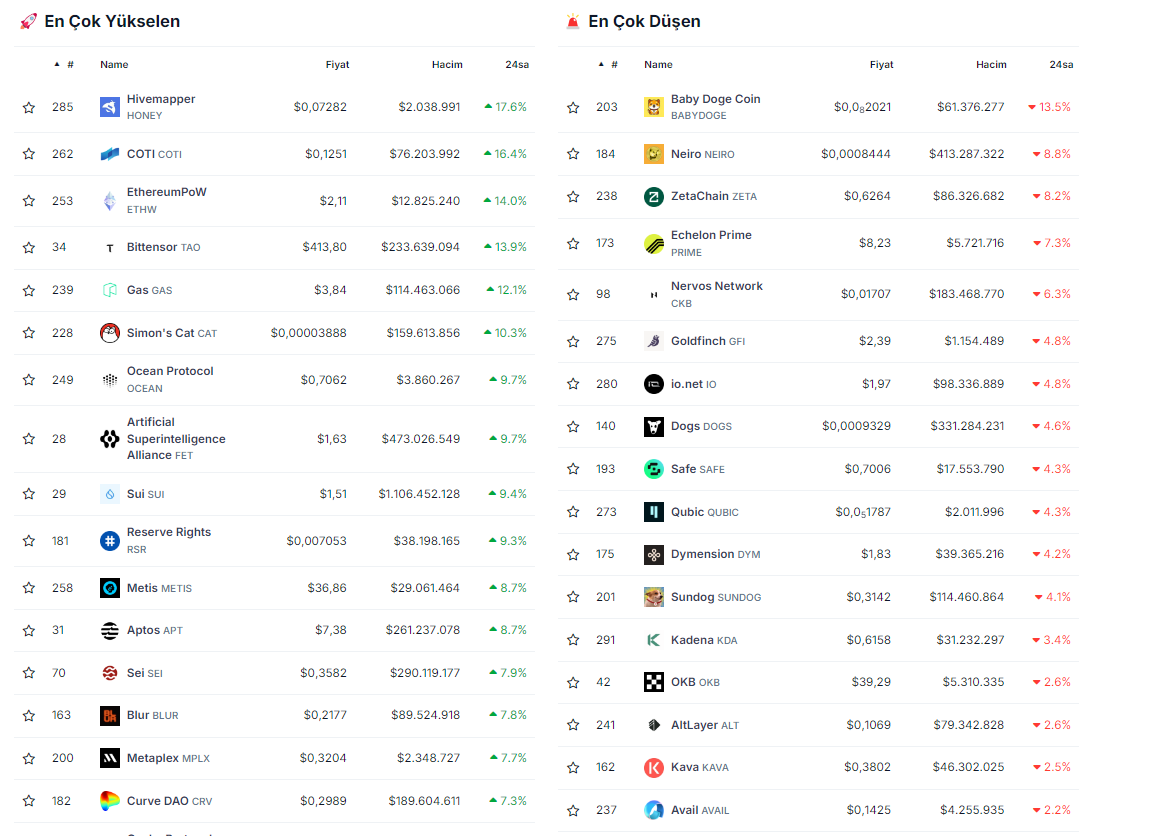The width and height of the screenshot is (1157, 836).
Task: Sort losers by the Fiyat header
Action: point(881,65)
